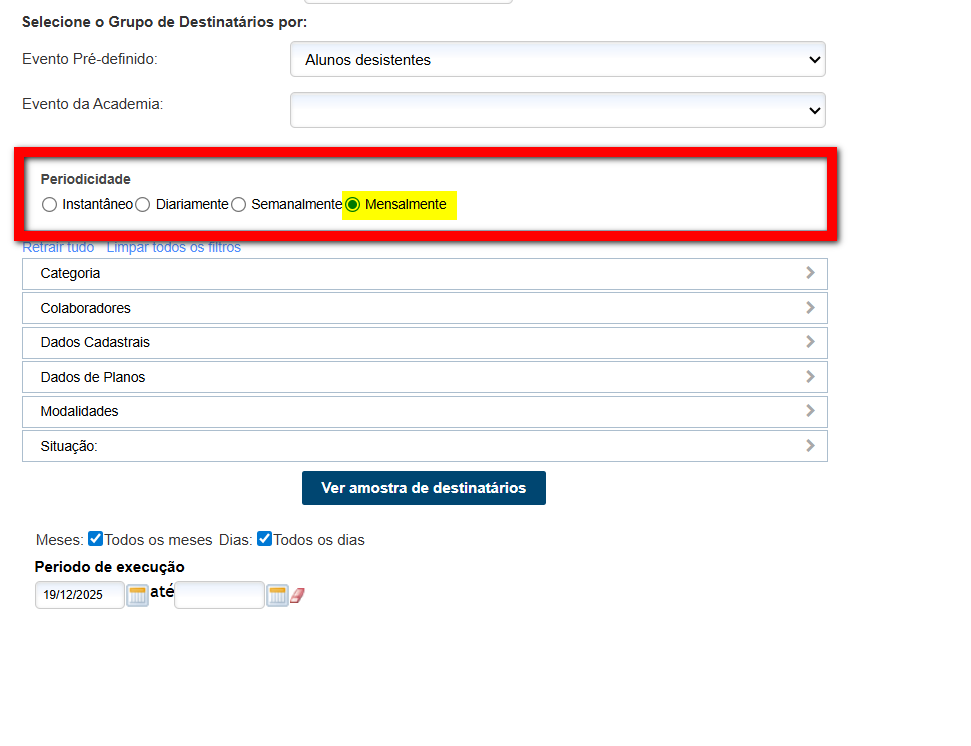The height and width of the screenshot is (746, 971).
Task: Expand the Categoria section chevron
Action: point(811,273)
